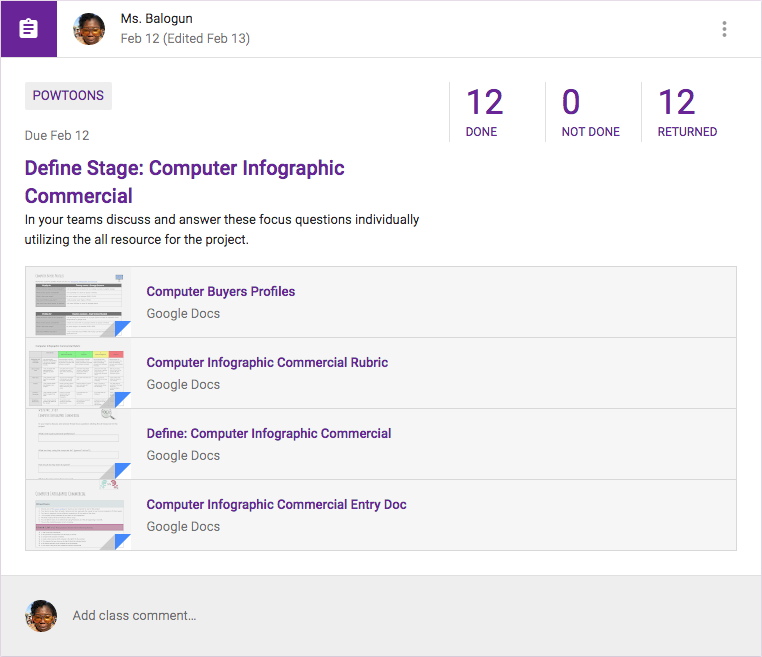Select the POWTOONS topic tag
The height and width of the screenshot is (657, 762).
point(68,96)
